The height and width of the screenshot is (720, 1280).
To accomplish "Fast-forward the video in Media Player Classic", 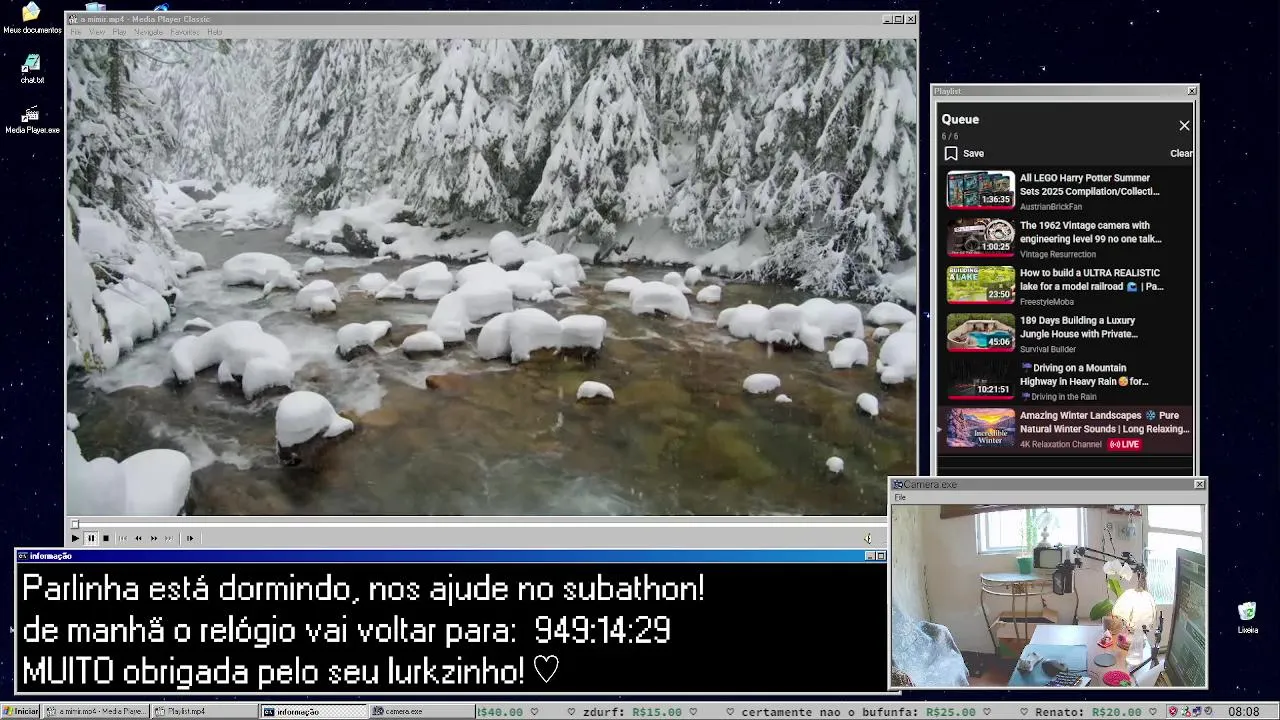I will tap(154, 538).
